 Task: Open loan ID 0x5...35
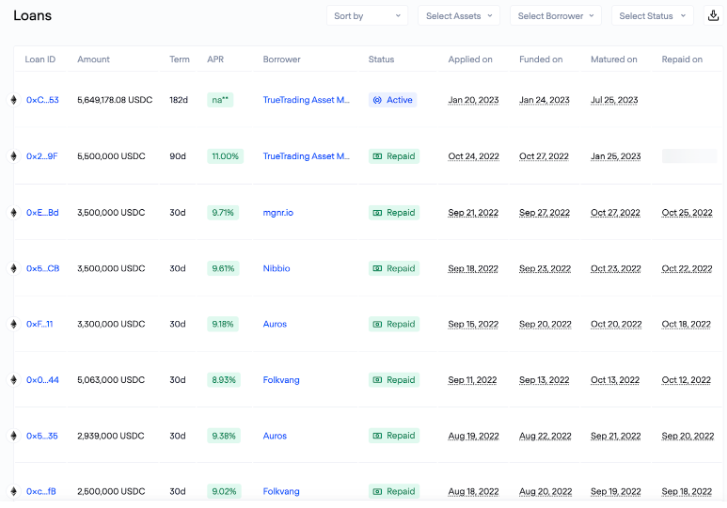(42, 436)
